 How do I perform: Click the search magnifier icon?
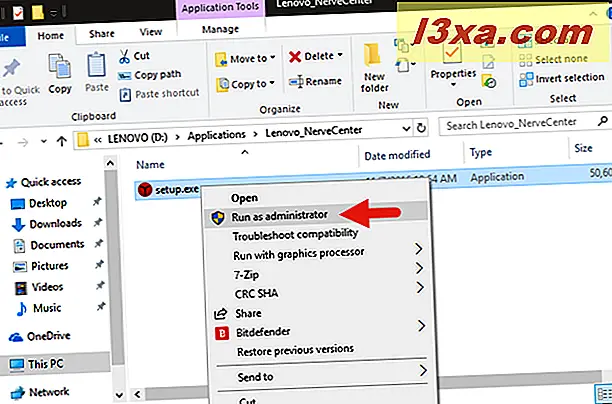tap(603, 121)
